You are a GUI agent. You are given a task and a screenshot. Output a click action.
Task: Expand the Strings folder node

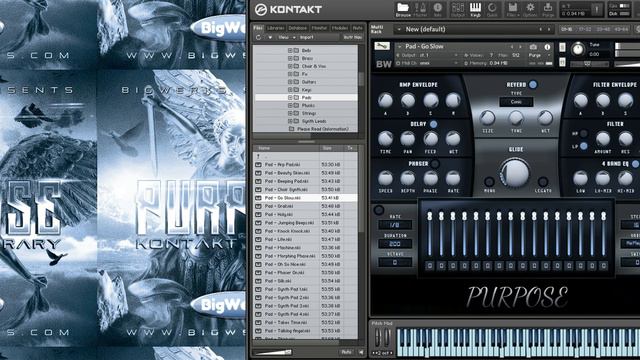coord(290,113)
